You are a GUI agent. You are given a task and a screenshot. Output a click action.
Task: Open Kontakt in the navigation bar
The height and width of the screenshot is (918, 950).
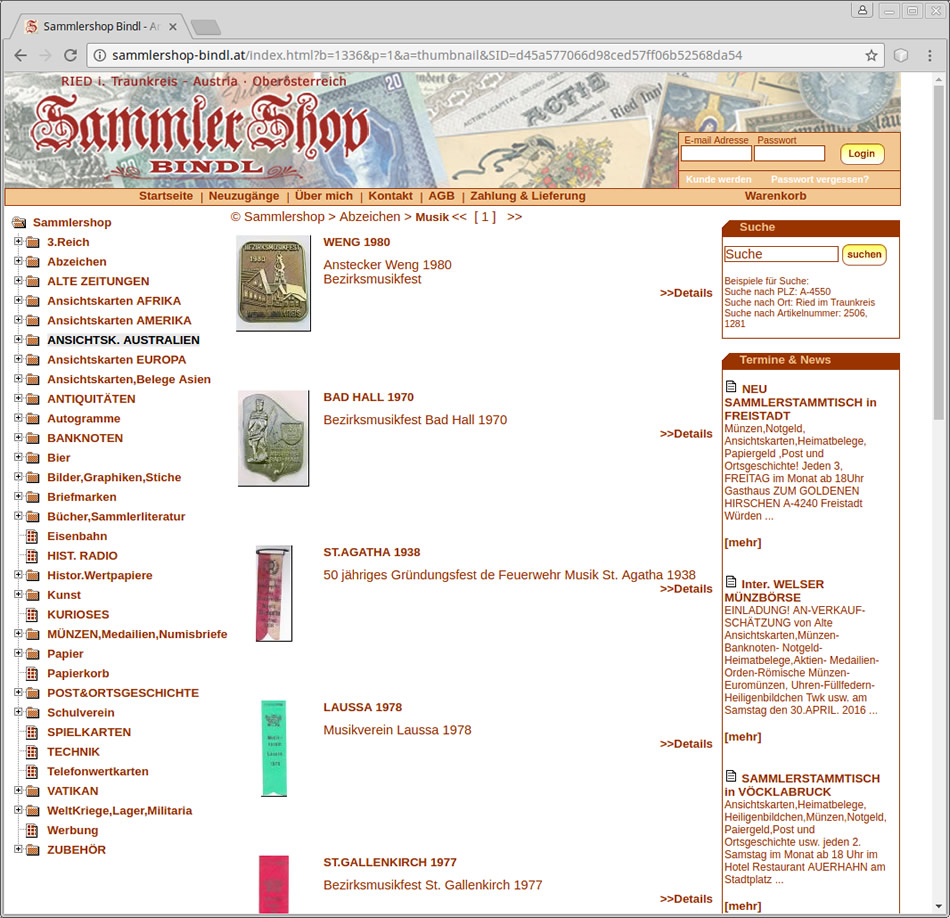coord(390,196)
